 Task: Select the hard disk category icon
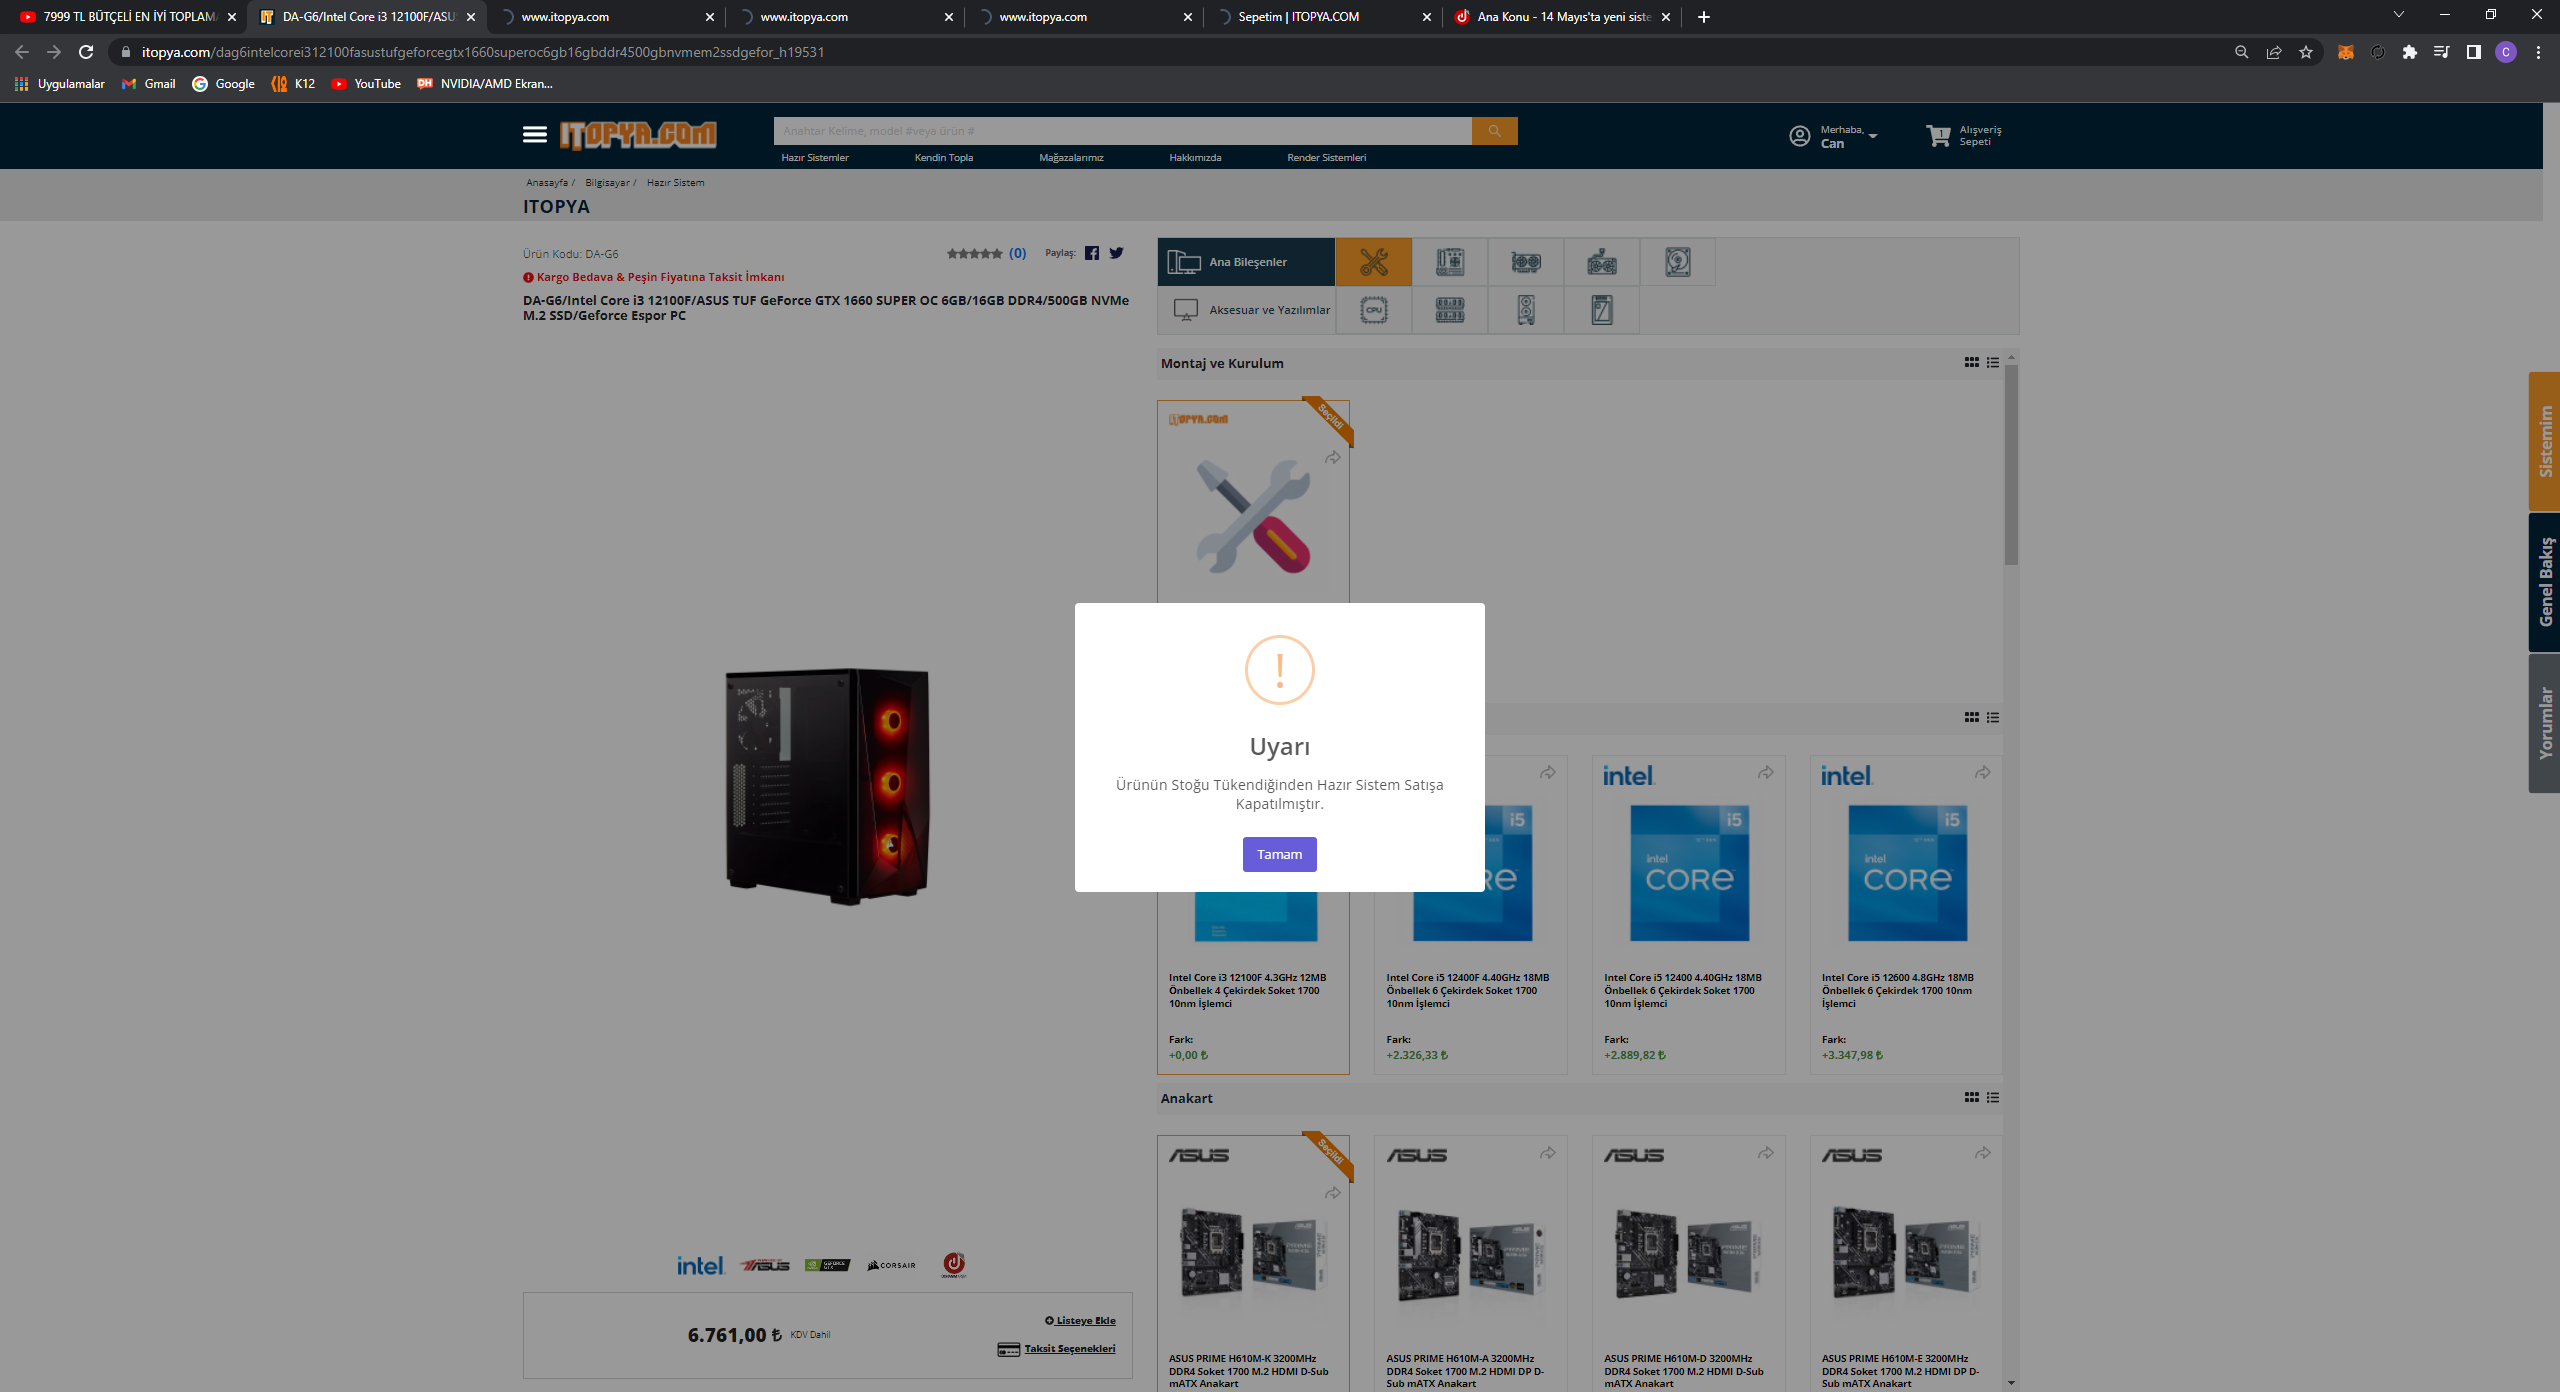[1677, 262]
